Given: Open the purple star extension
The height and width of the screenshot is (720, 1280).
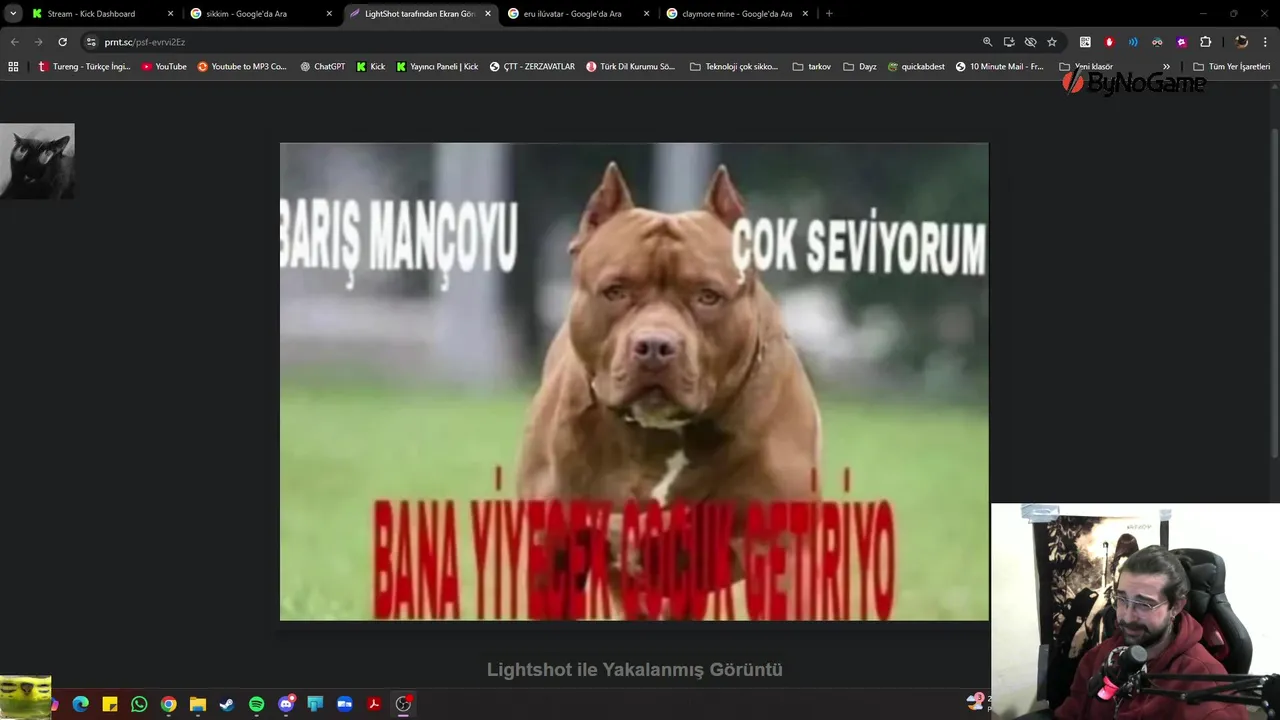Looking at the screenshot, I should pos(1181,42).
